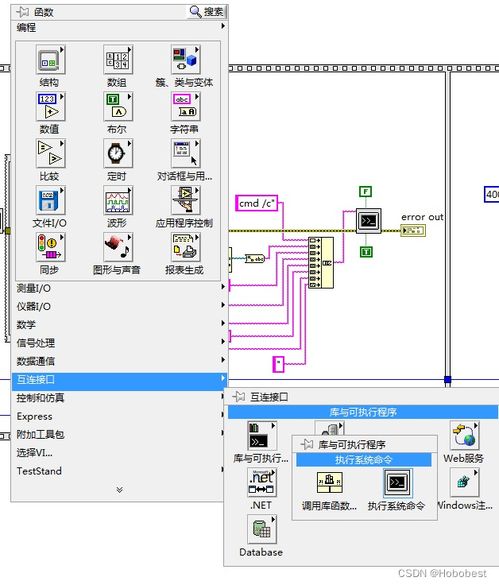The height and width of the screenshot is (585, 499).
Task: Click the 搜索 search button
Action: point(206,12)
